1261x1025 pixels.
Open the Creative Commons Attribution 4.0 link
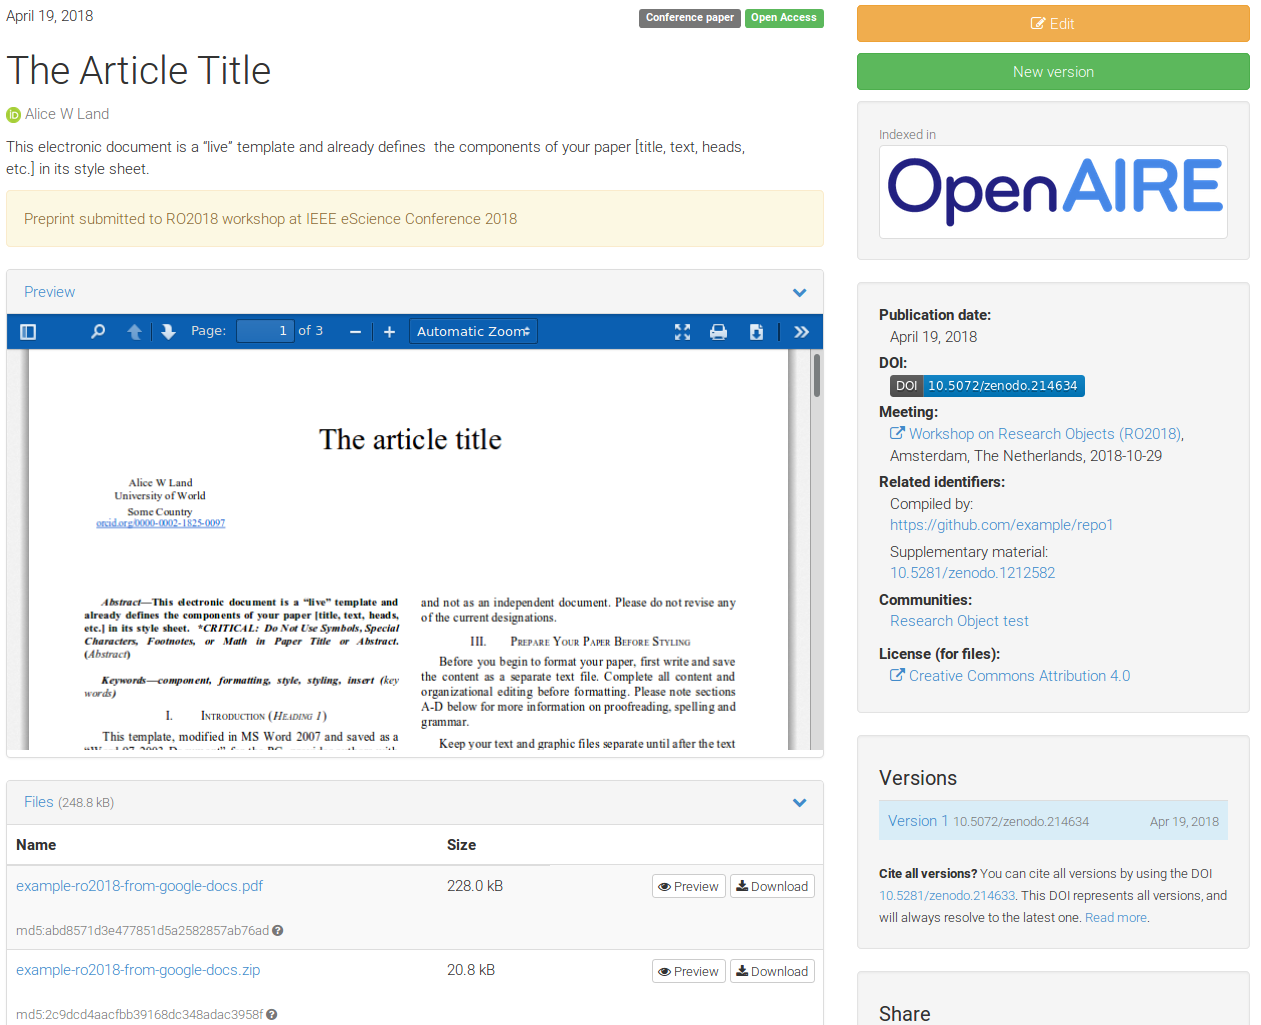1019,676
